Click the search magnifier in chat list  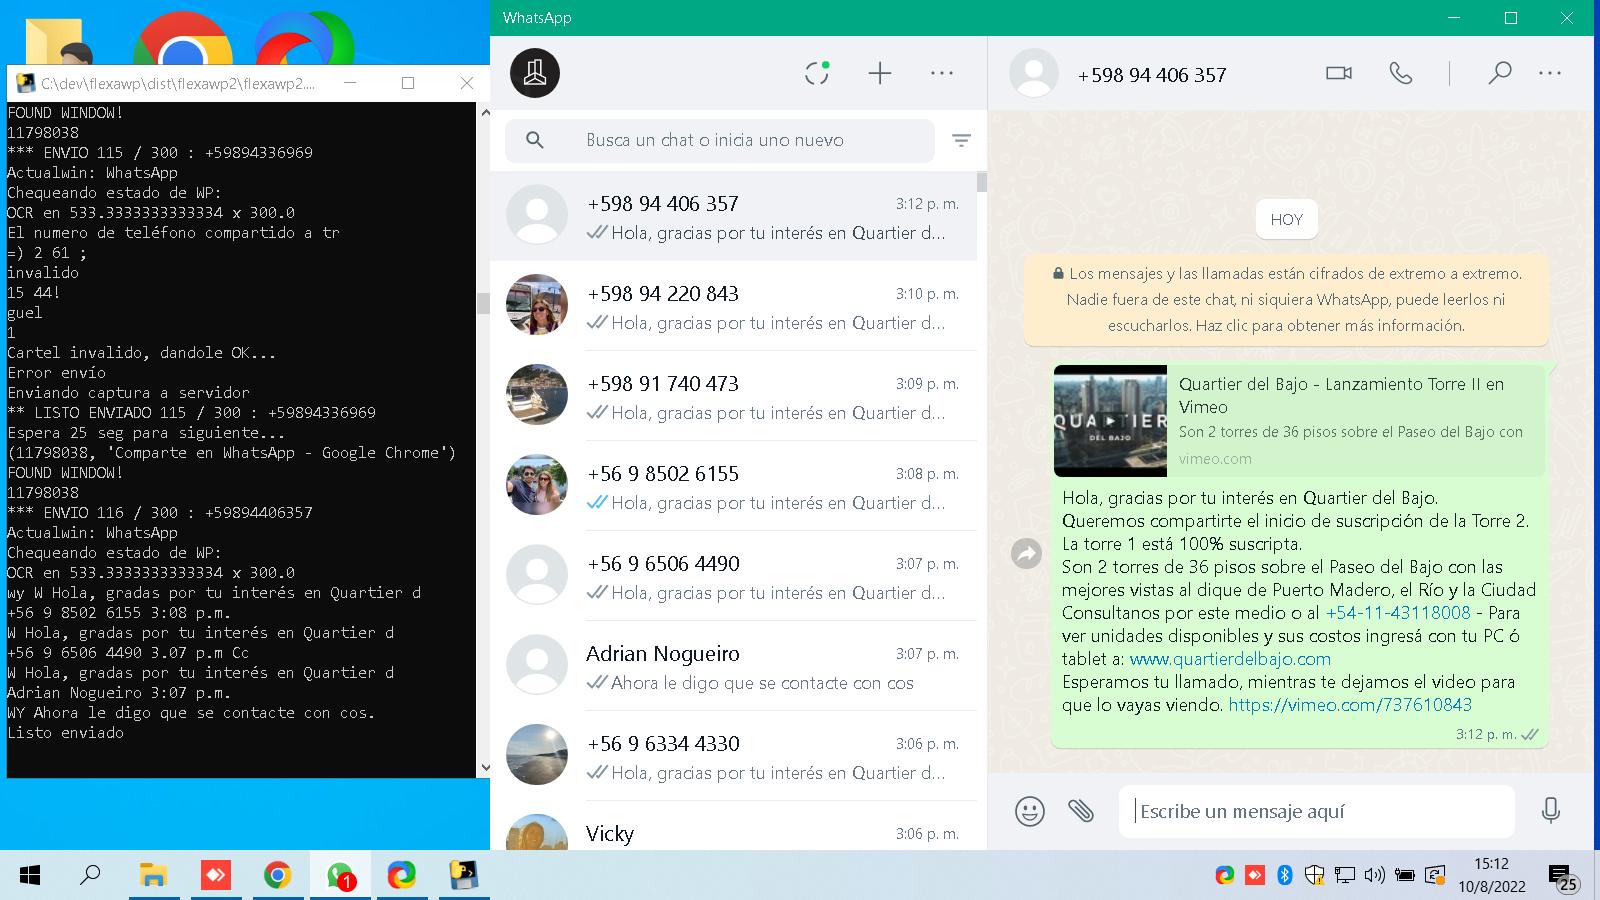[535, 141]
